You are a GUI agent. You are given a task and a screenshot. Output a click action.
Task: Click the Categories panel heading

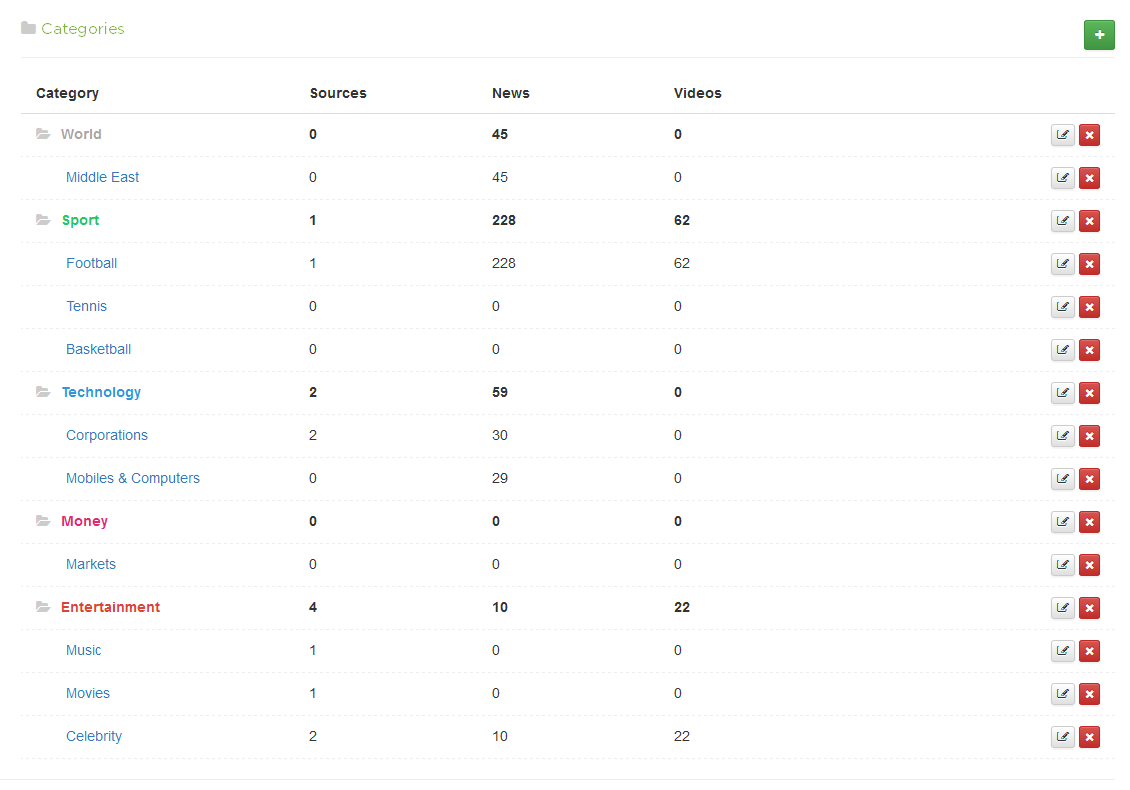(x=82, y=29)
